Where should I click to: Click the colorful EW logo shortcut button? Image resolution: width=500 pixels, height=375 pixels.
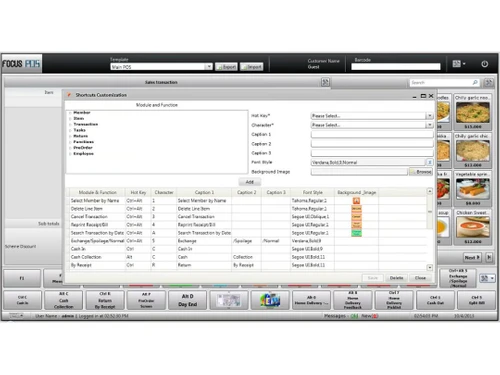click(270, 300)
